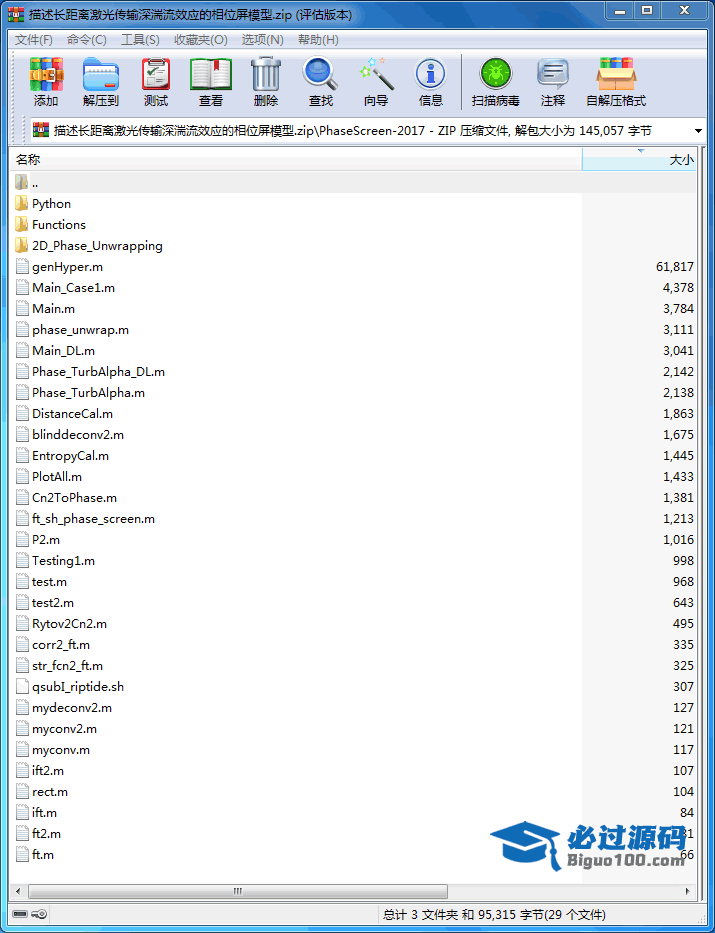Select the file Testing1.m
The width and height of the screenshot is (715, 933).
tap(63, 561)
